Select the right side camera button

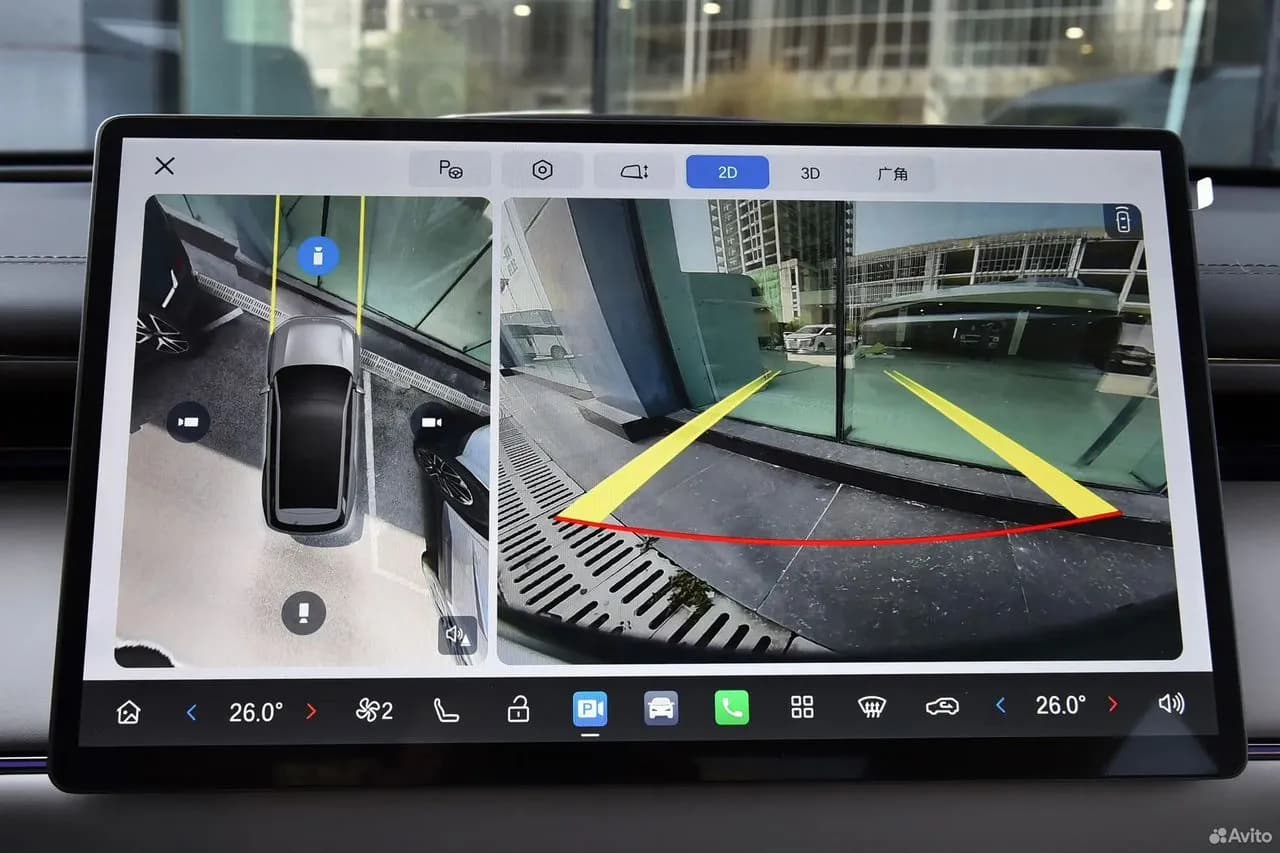(x=431, y=422)
